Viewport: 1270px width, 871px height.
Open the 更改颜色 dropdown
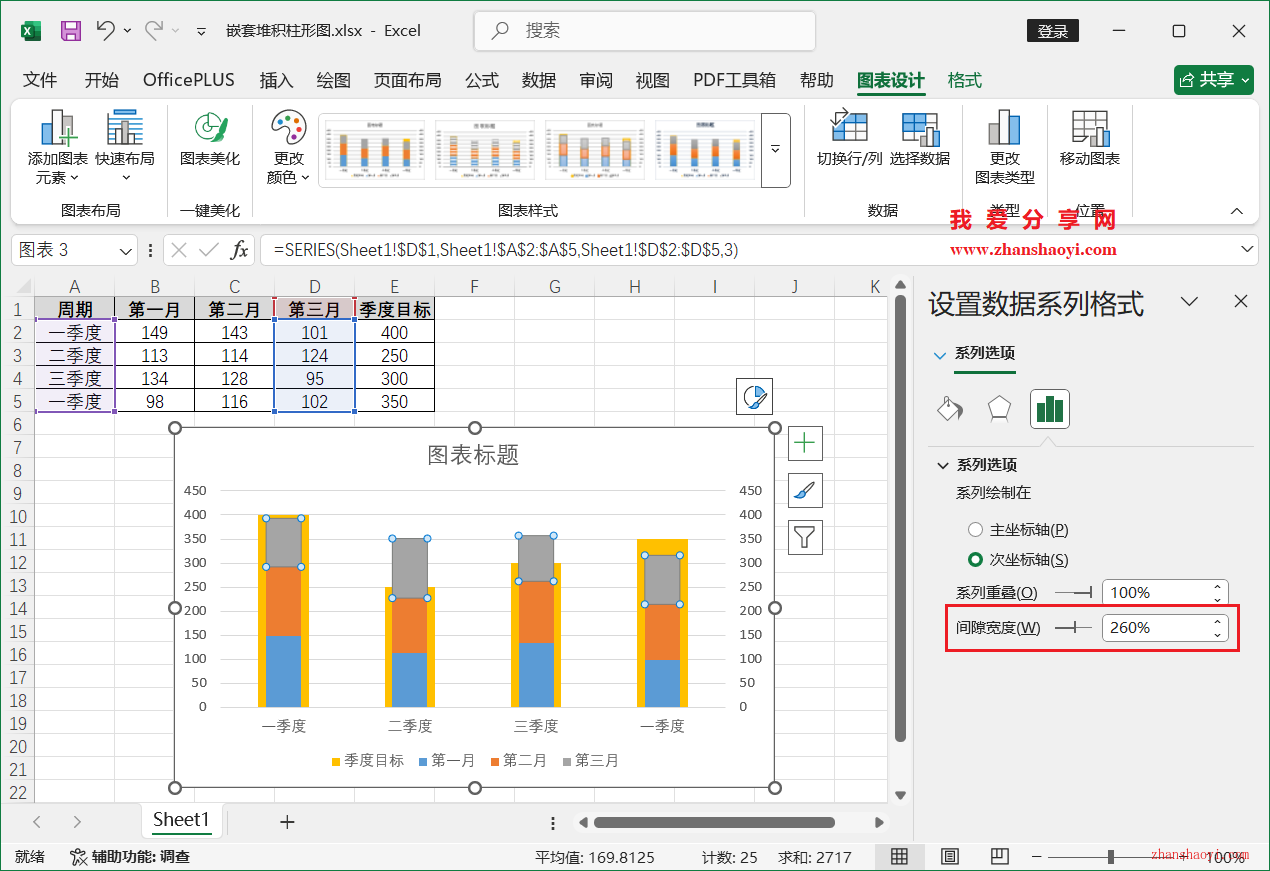pyautogui.click(x=288, y=148)
